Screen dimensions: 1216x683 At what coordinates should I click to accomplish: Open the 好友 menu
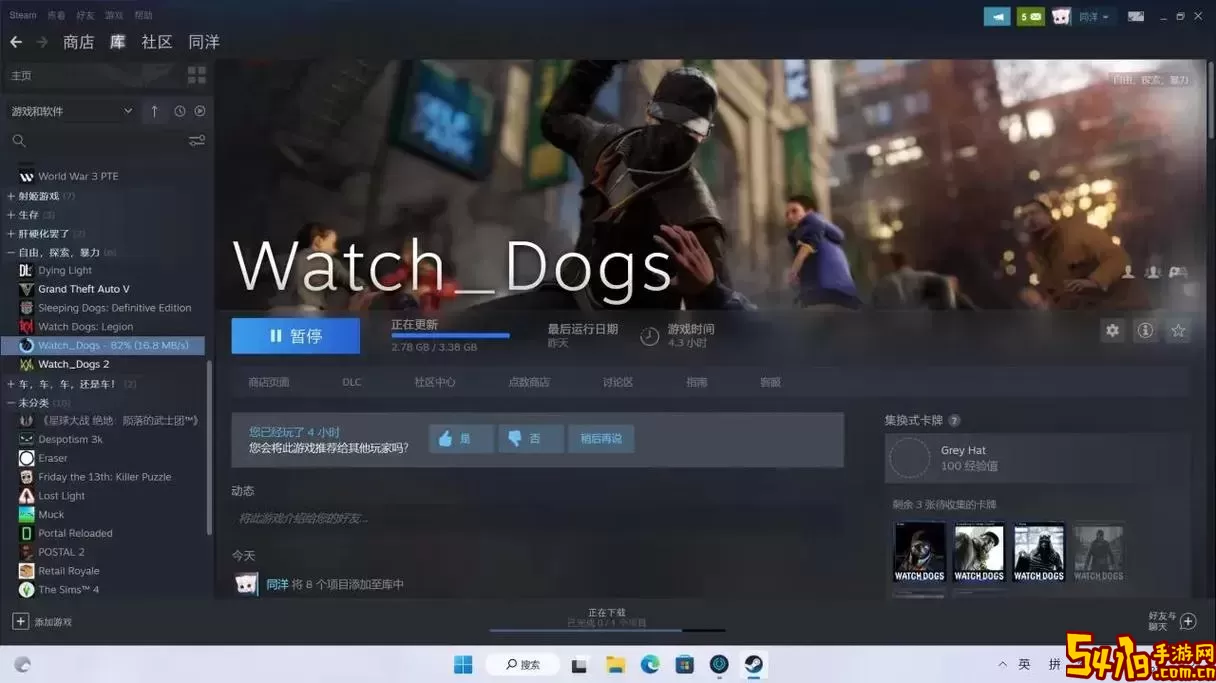(85, 15)
